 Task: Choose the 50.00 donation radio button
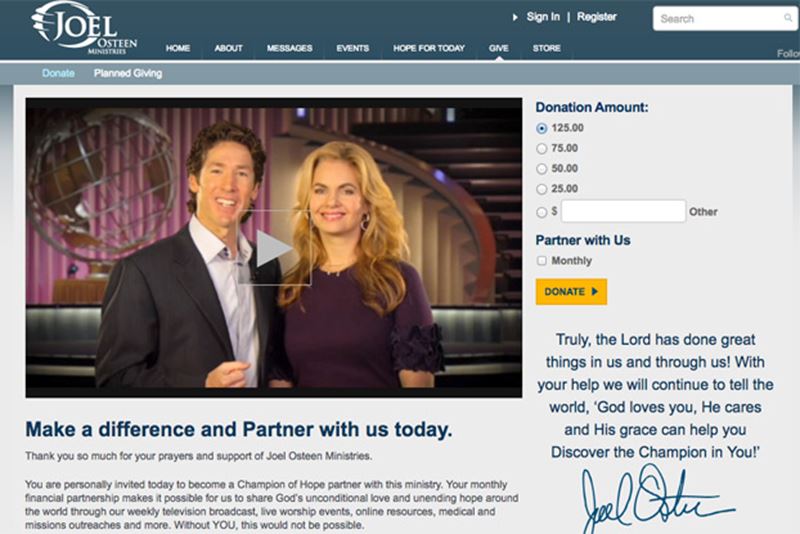tap(542, 169)
